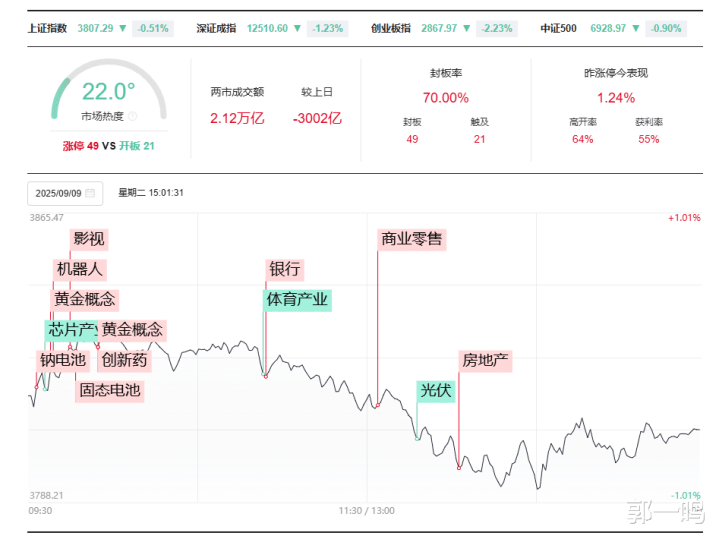Click down arrow beside 上证指数 value 3807.29
The width and height of the screenshot is (719, 542).
point(122,28)
